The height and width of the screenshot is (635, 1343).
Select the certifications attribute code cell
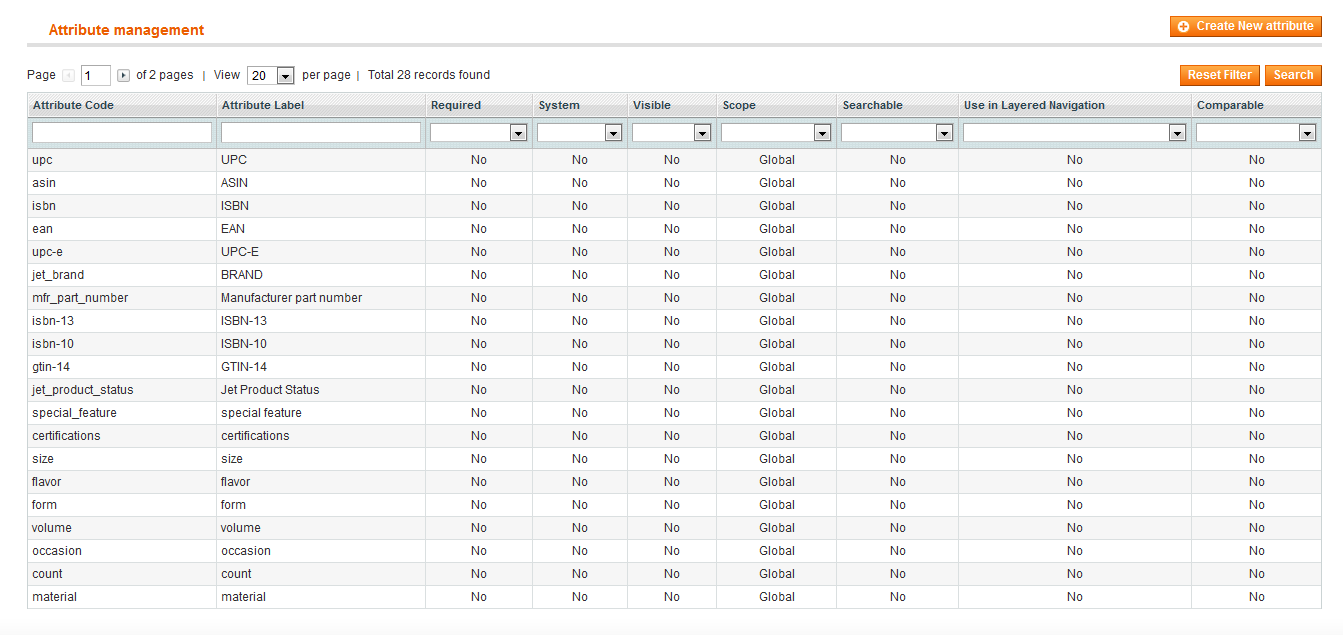122,436
